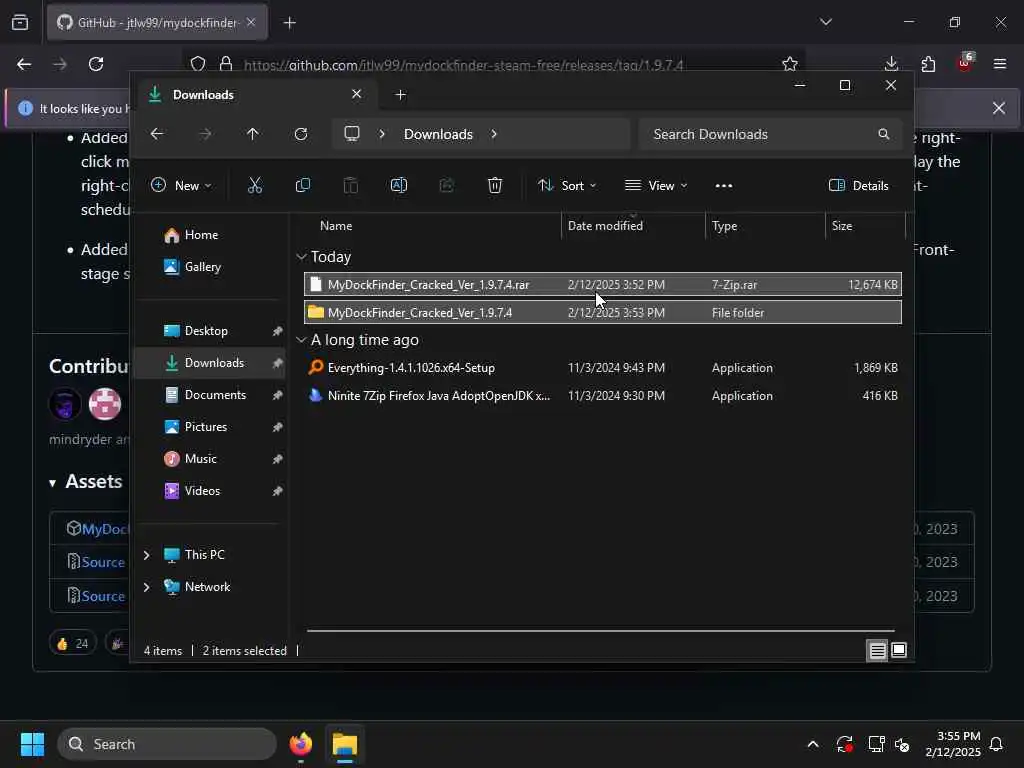The image size is (1024, 768).
Task: Close the Downloads Explorer tab
Action: tap(357, 94)
